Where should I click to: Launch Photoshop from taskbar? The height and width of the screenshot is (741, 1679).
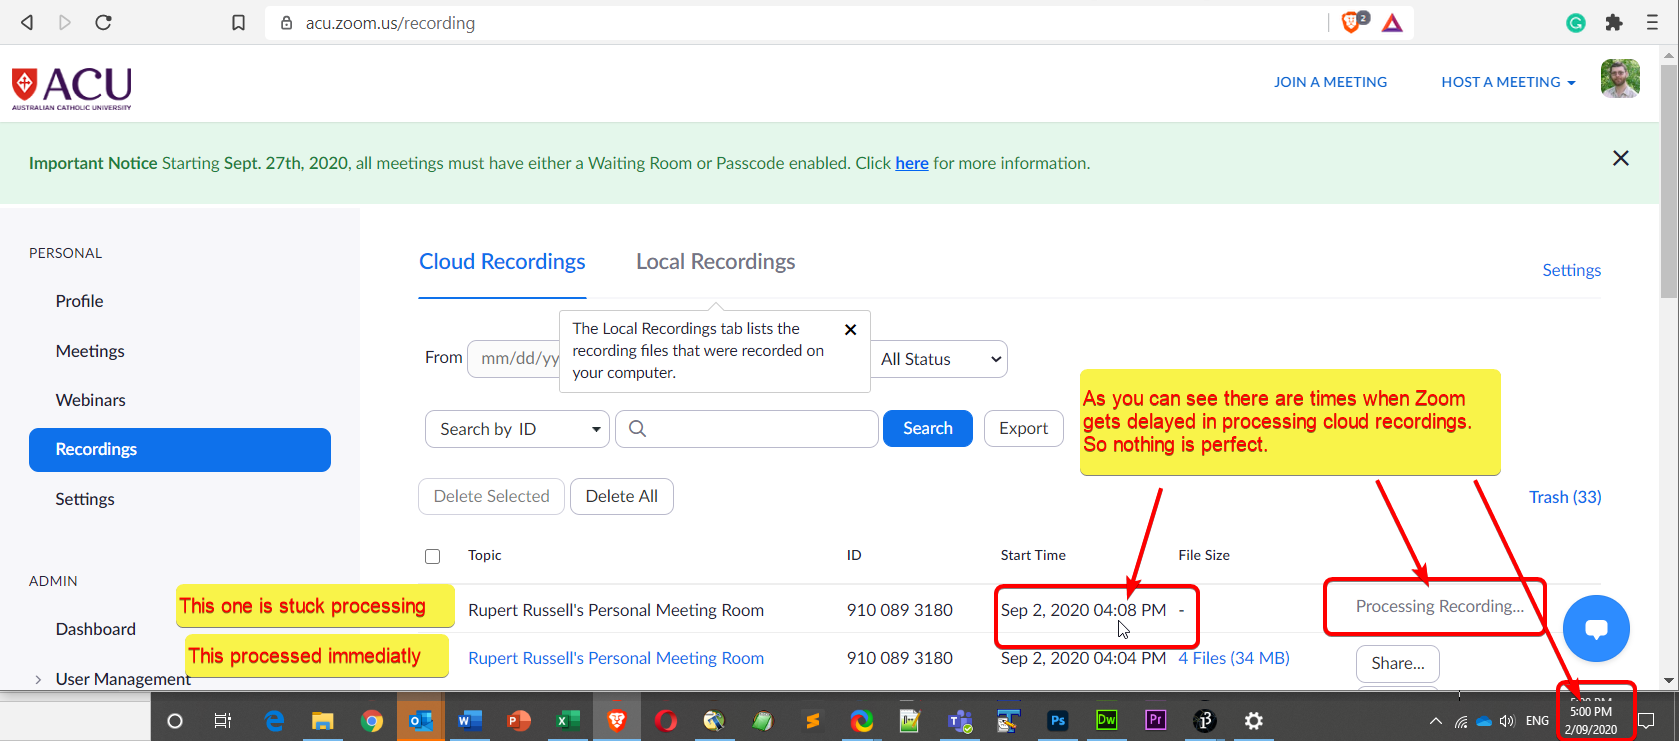[x=1058, y=720]
